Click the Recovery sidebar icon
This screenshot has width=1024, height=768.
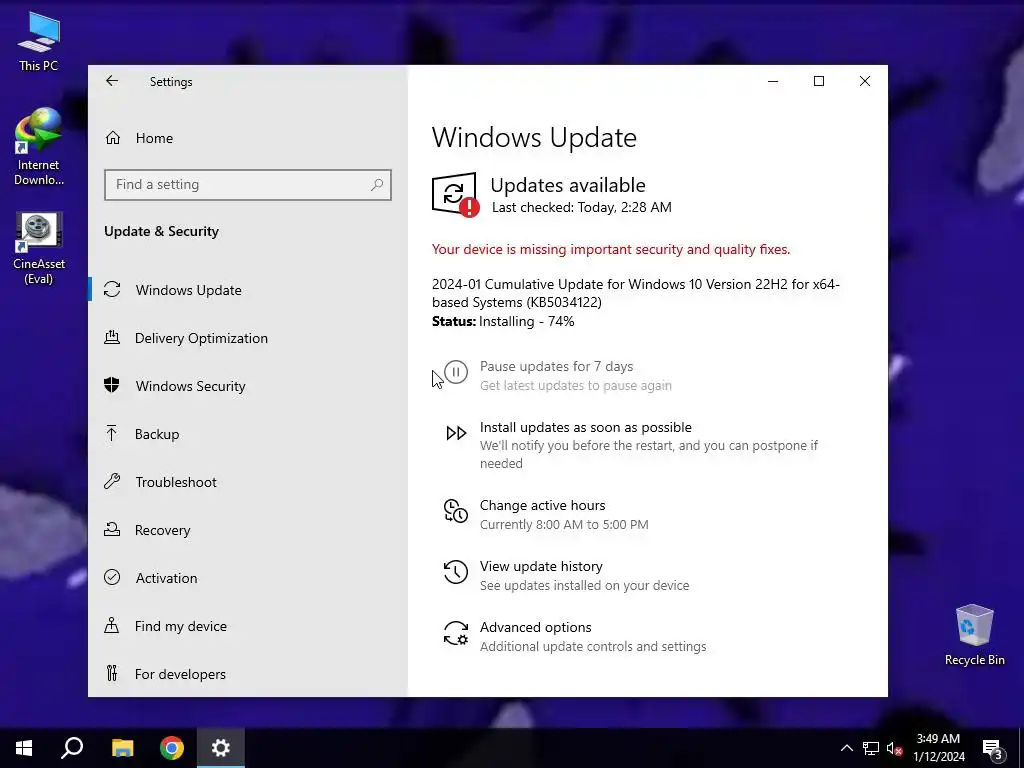112,530
